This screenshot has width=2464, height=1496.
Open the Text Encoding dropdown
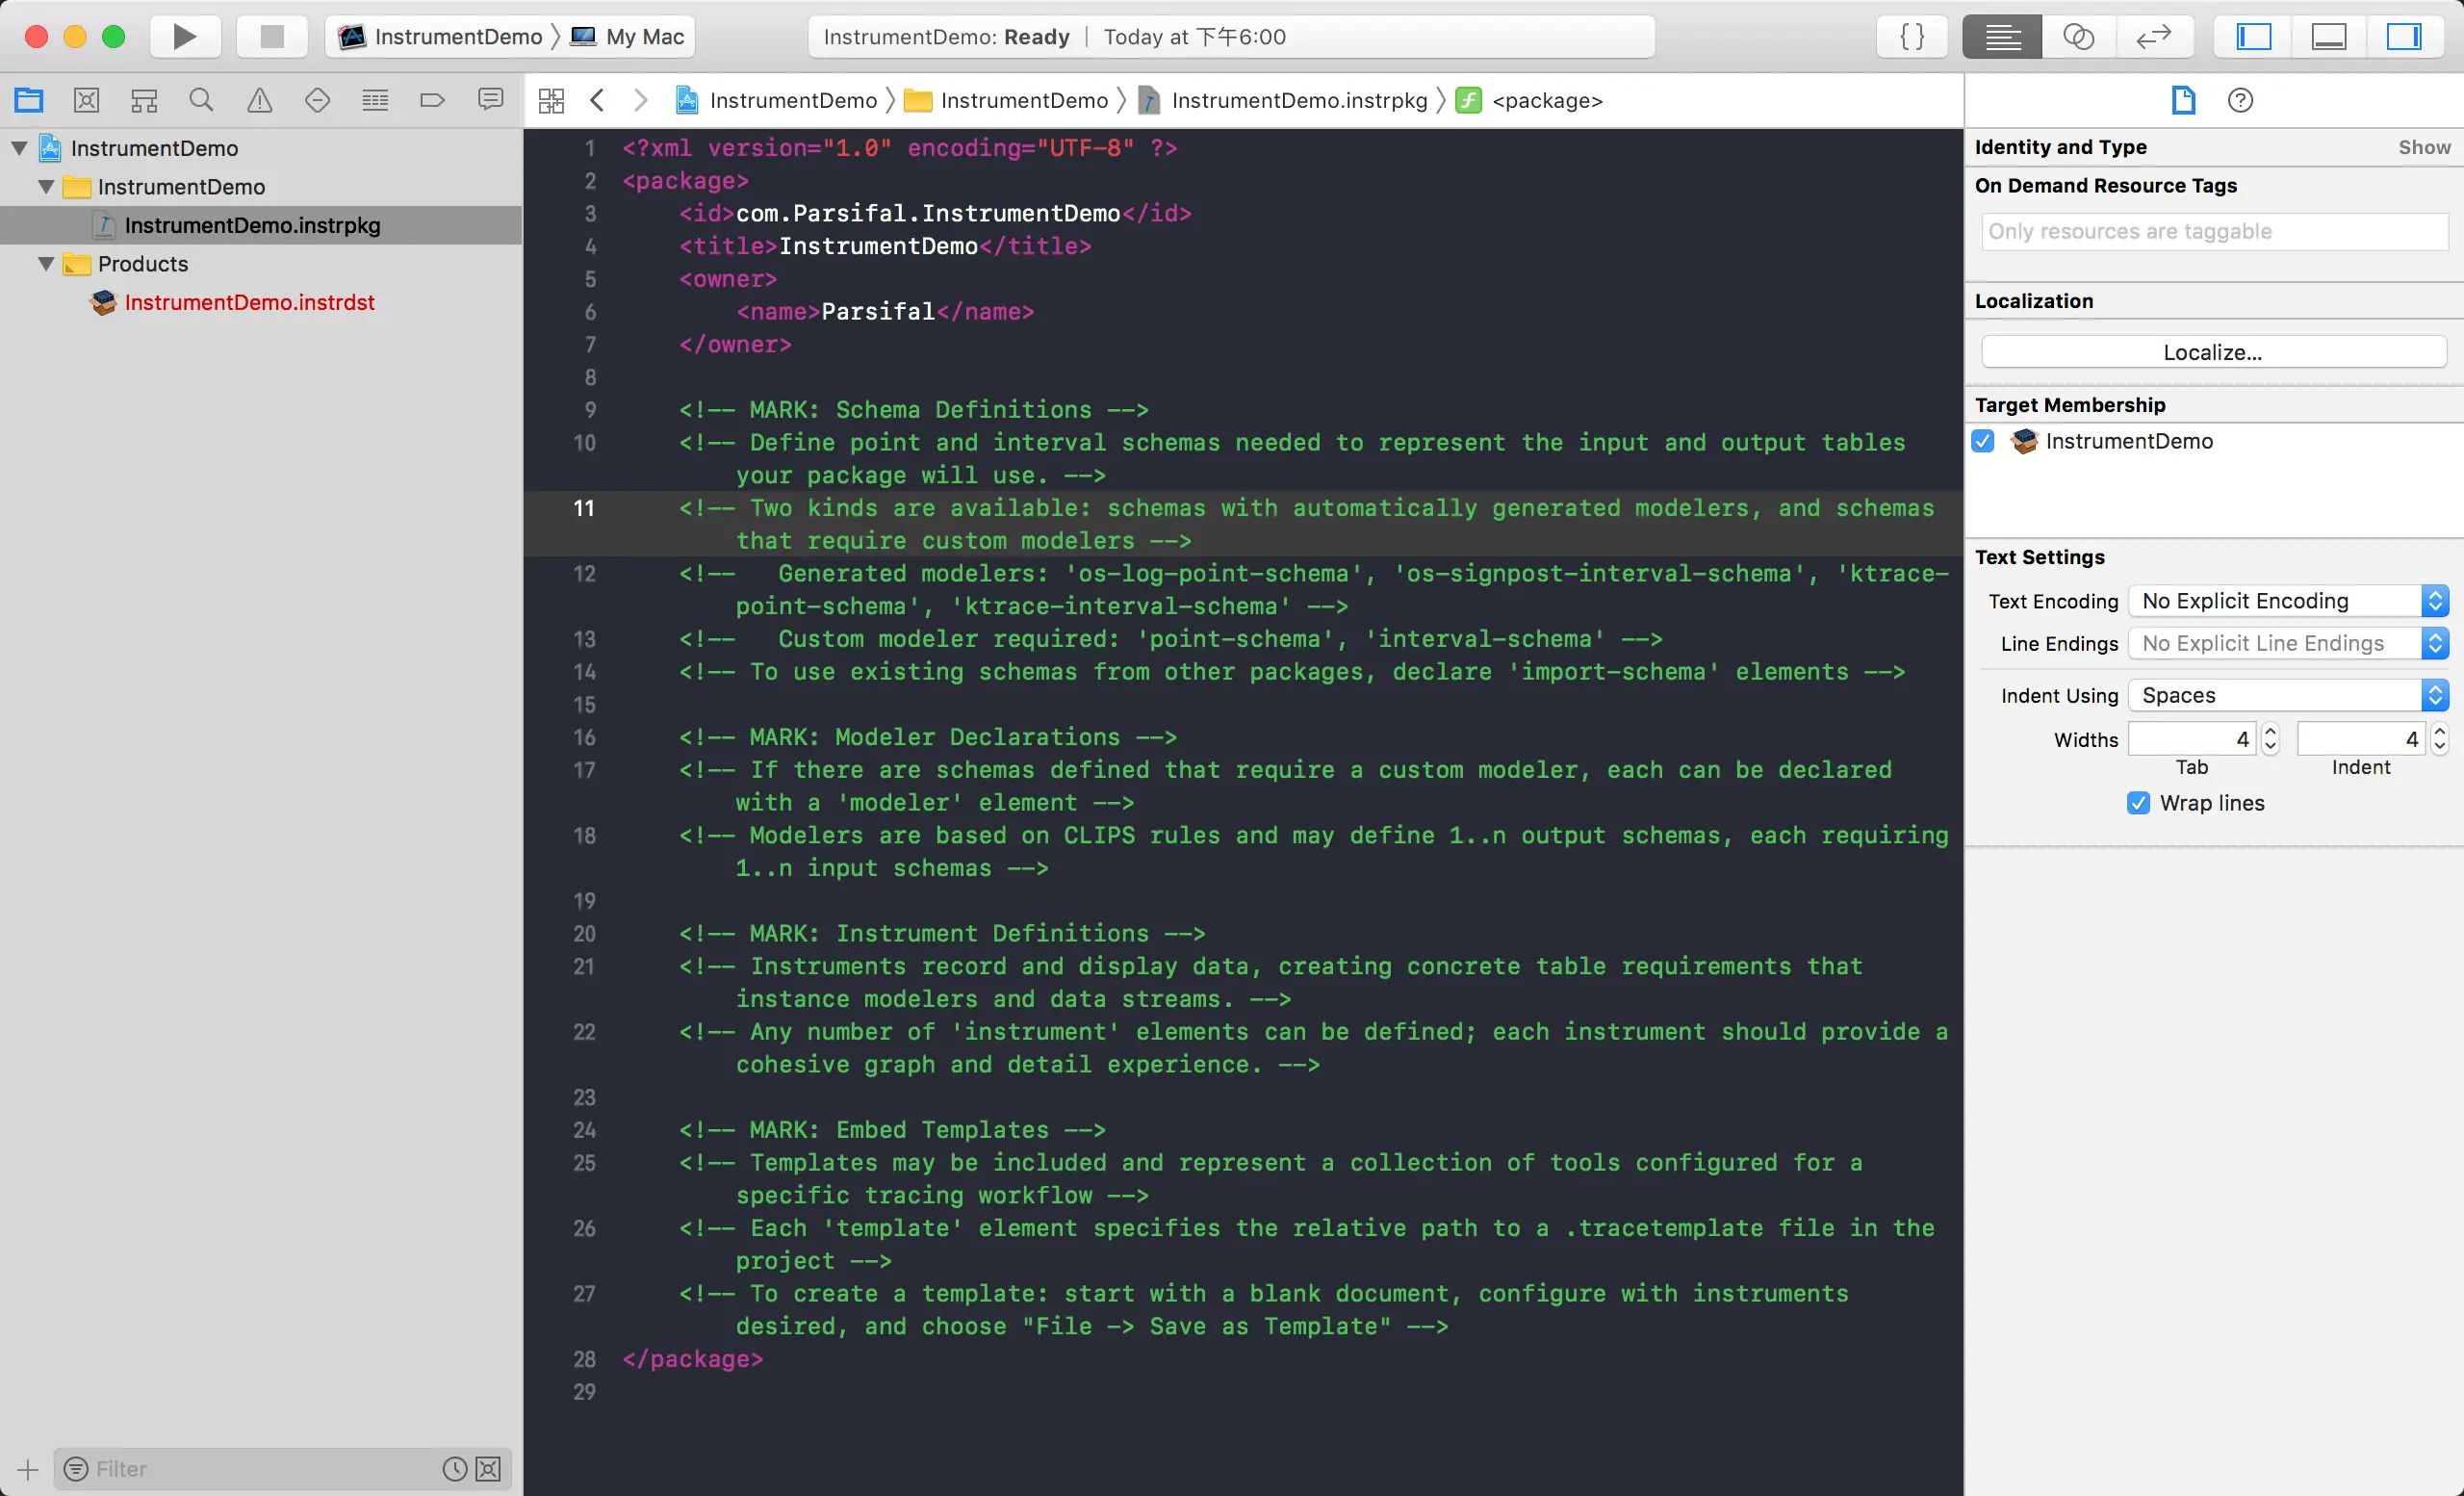2287,601
